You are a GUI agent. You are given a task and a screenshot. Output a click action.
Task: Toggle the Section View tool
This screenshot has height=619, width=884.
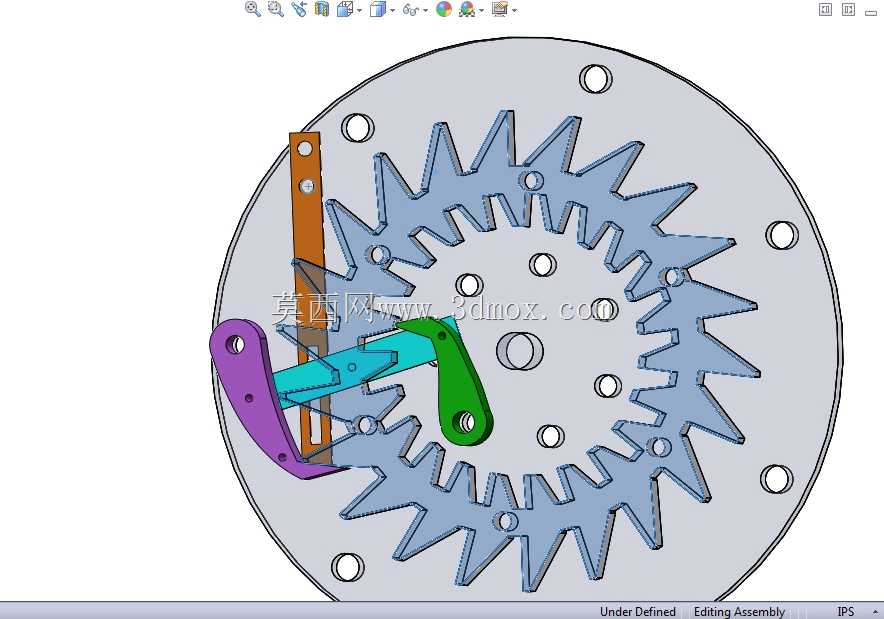[x=322, y=9]
